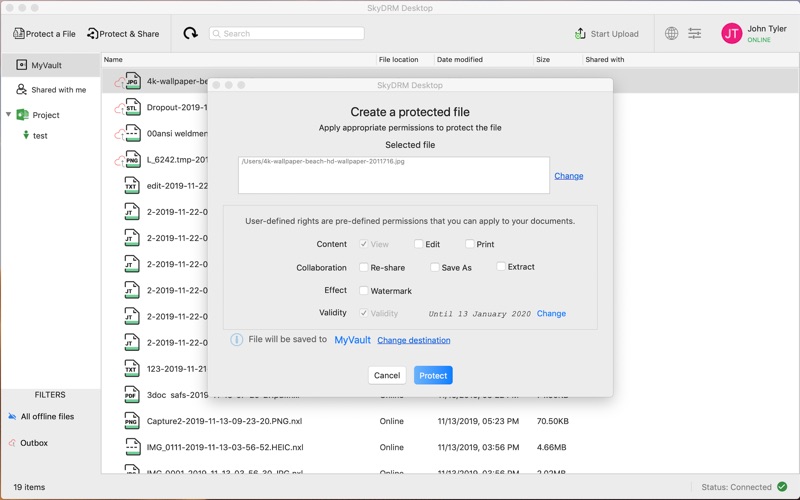800x500 pixels.
Task: Click the Protect & Share toolbar button
Action: [x=123, y=34]
